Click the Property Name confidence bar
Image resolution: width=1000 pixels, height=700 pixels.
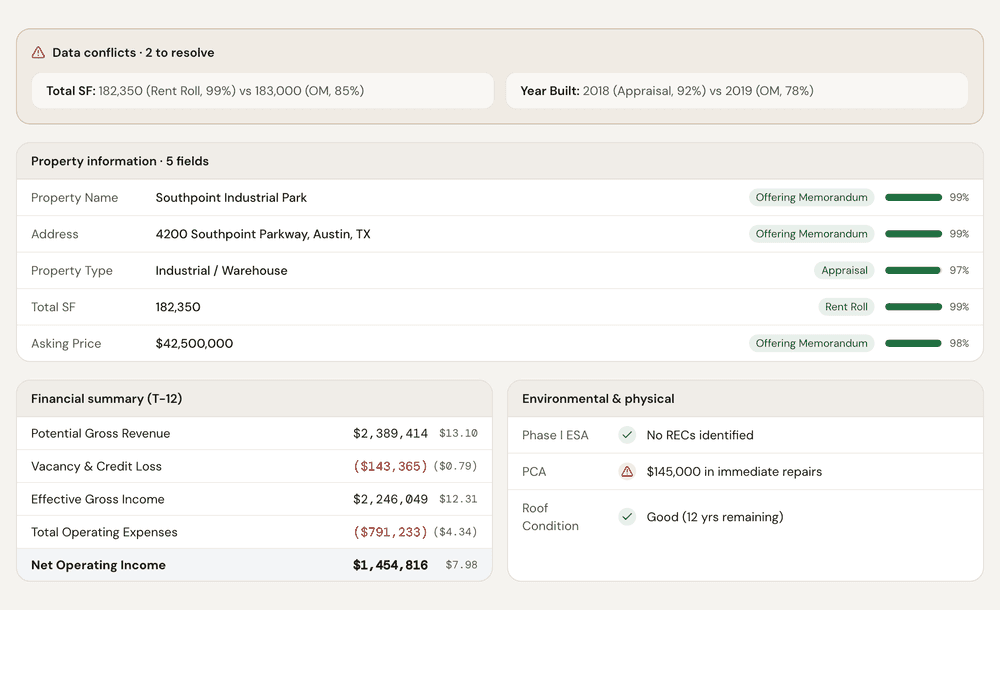pos(913,198)
